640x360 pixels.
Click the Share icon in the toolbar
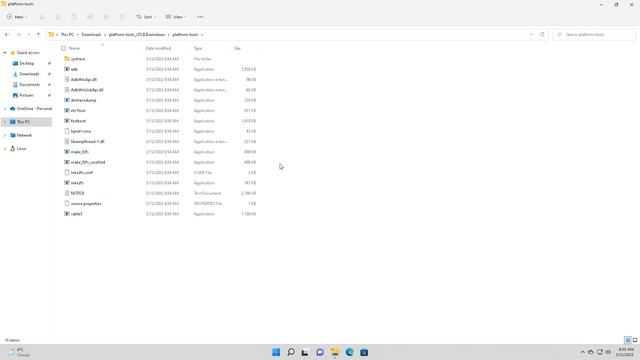pos(106,17)
